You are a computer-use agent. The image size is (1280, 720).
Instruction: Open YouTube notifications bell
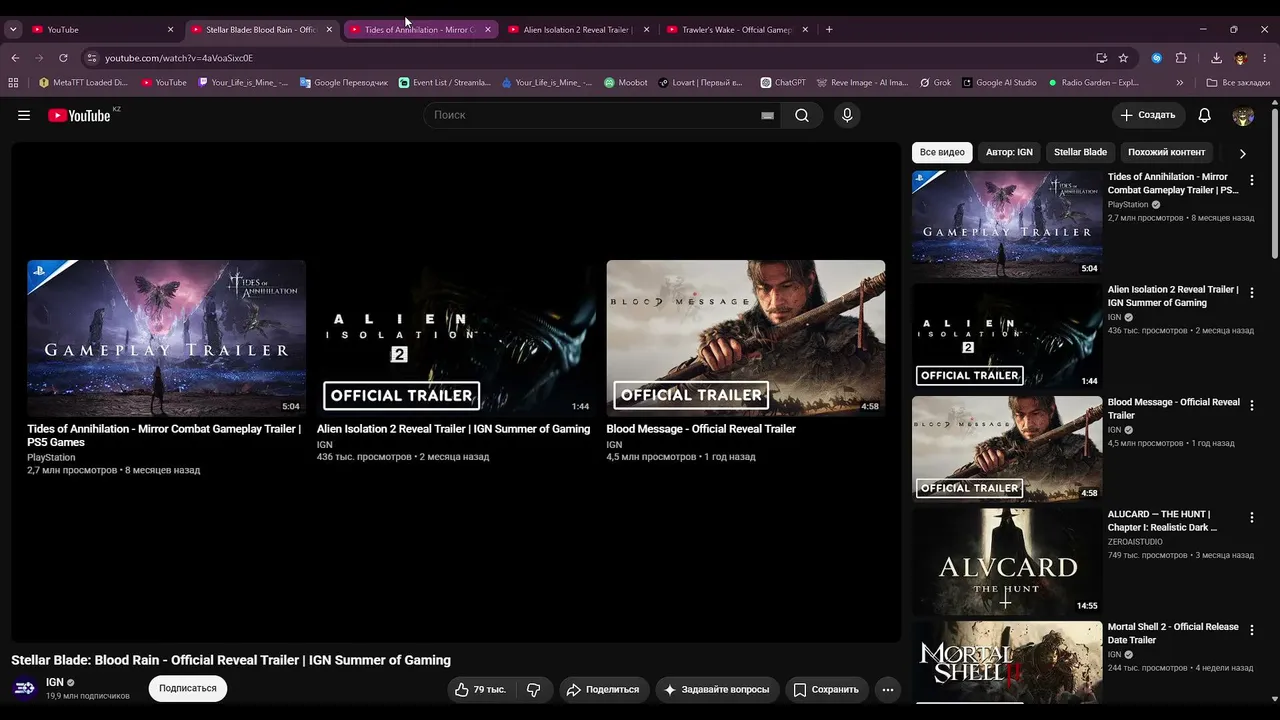1205,115
